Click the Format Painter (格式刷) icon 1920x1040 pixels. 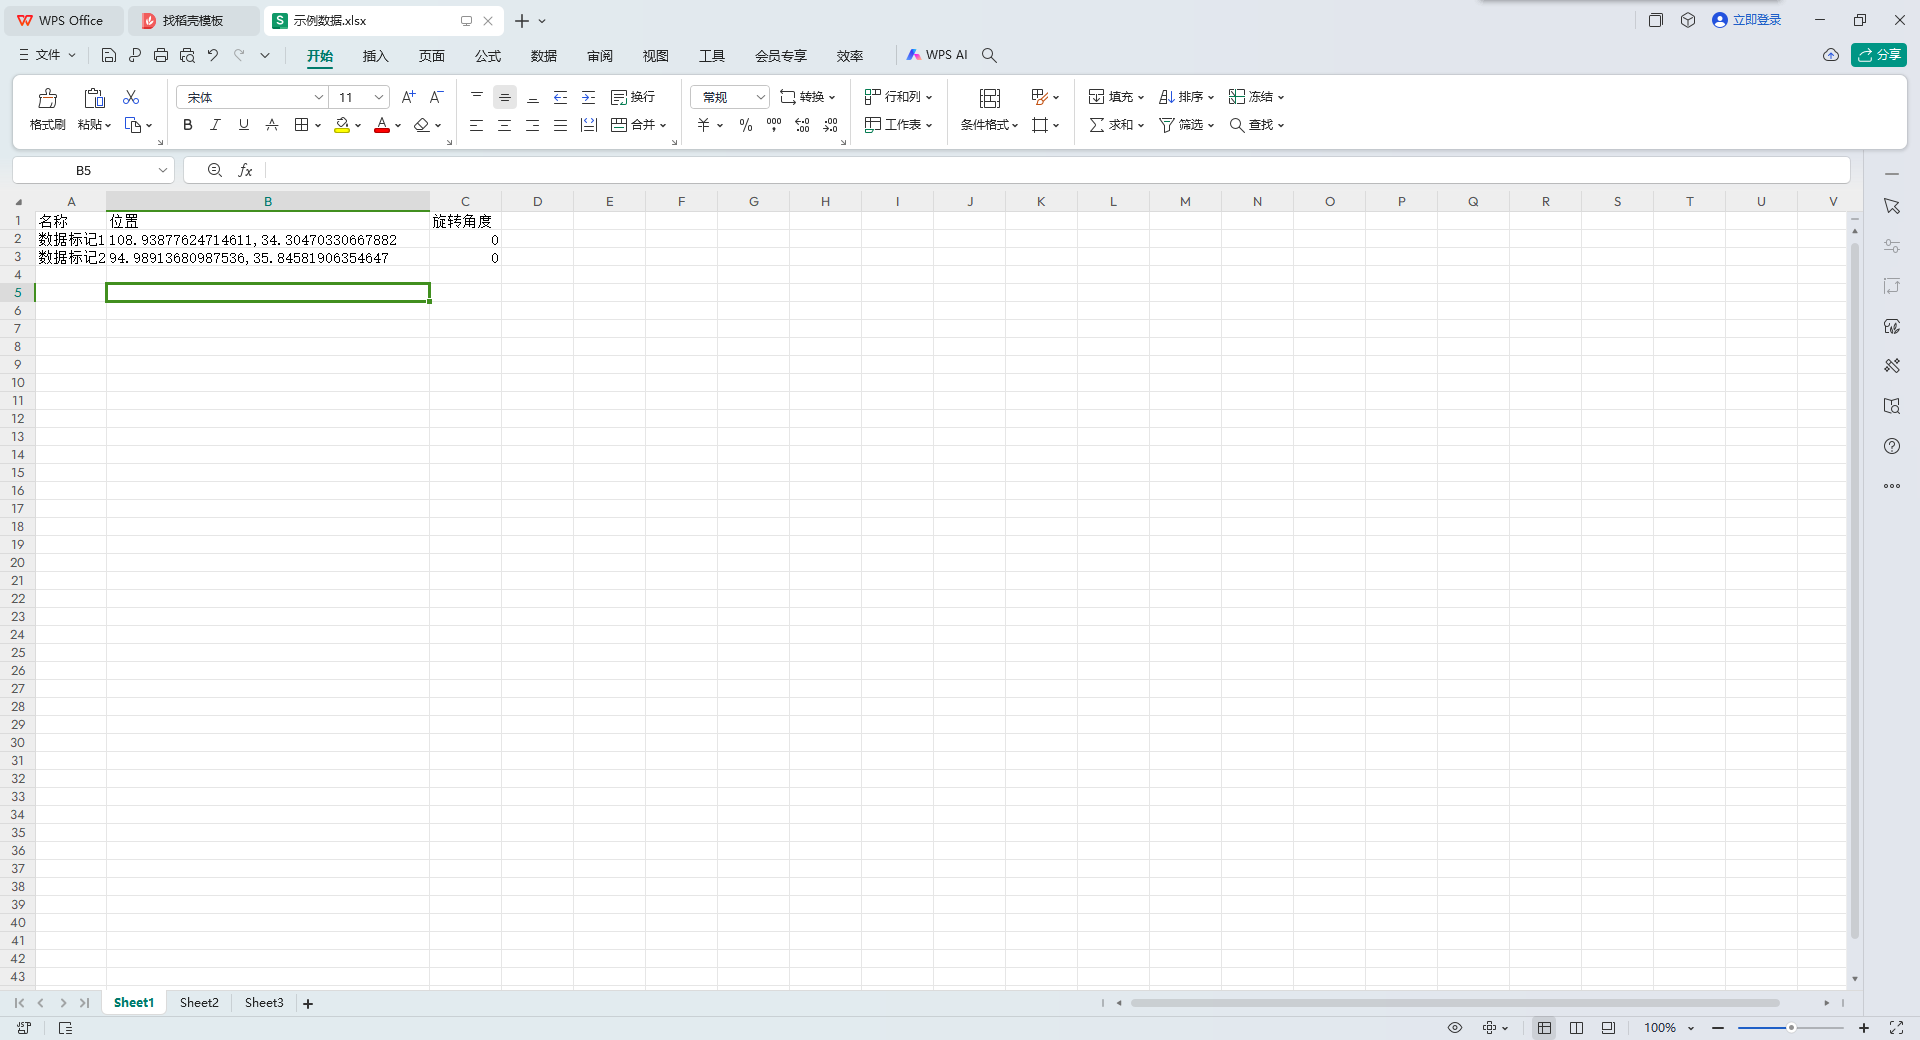click(47, 98)
